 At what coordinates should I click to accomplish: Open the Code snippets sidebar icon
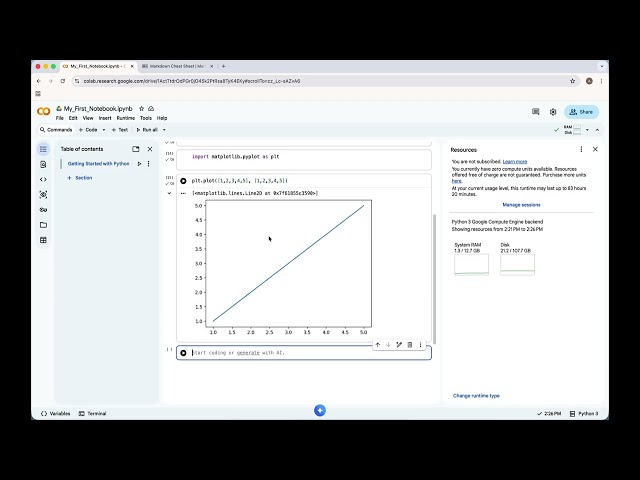pyautogui.click(x=43, y=179)
